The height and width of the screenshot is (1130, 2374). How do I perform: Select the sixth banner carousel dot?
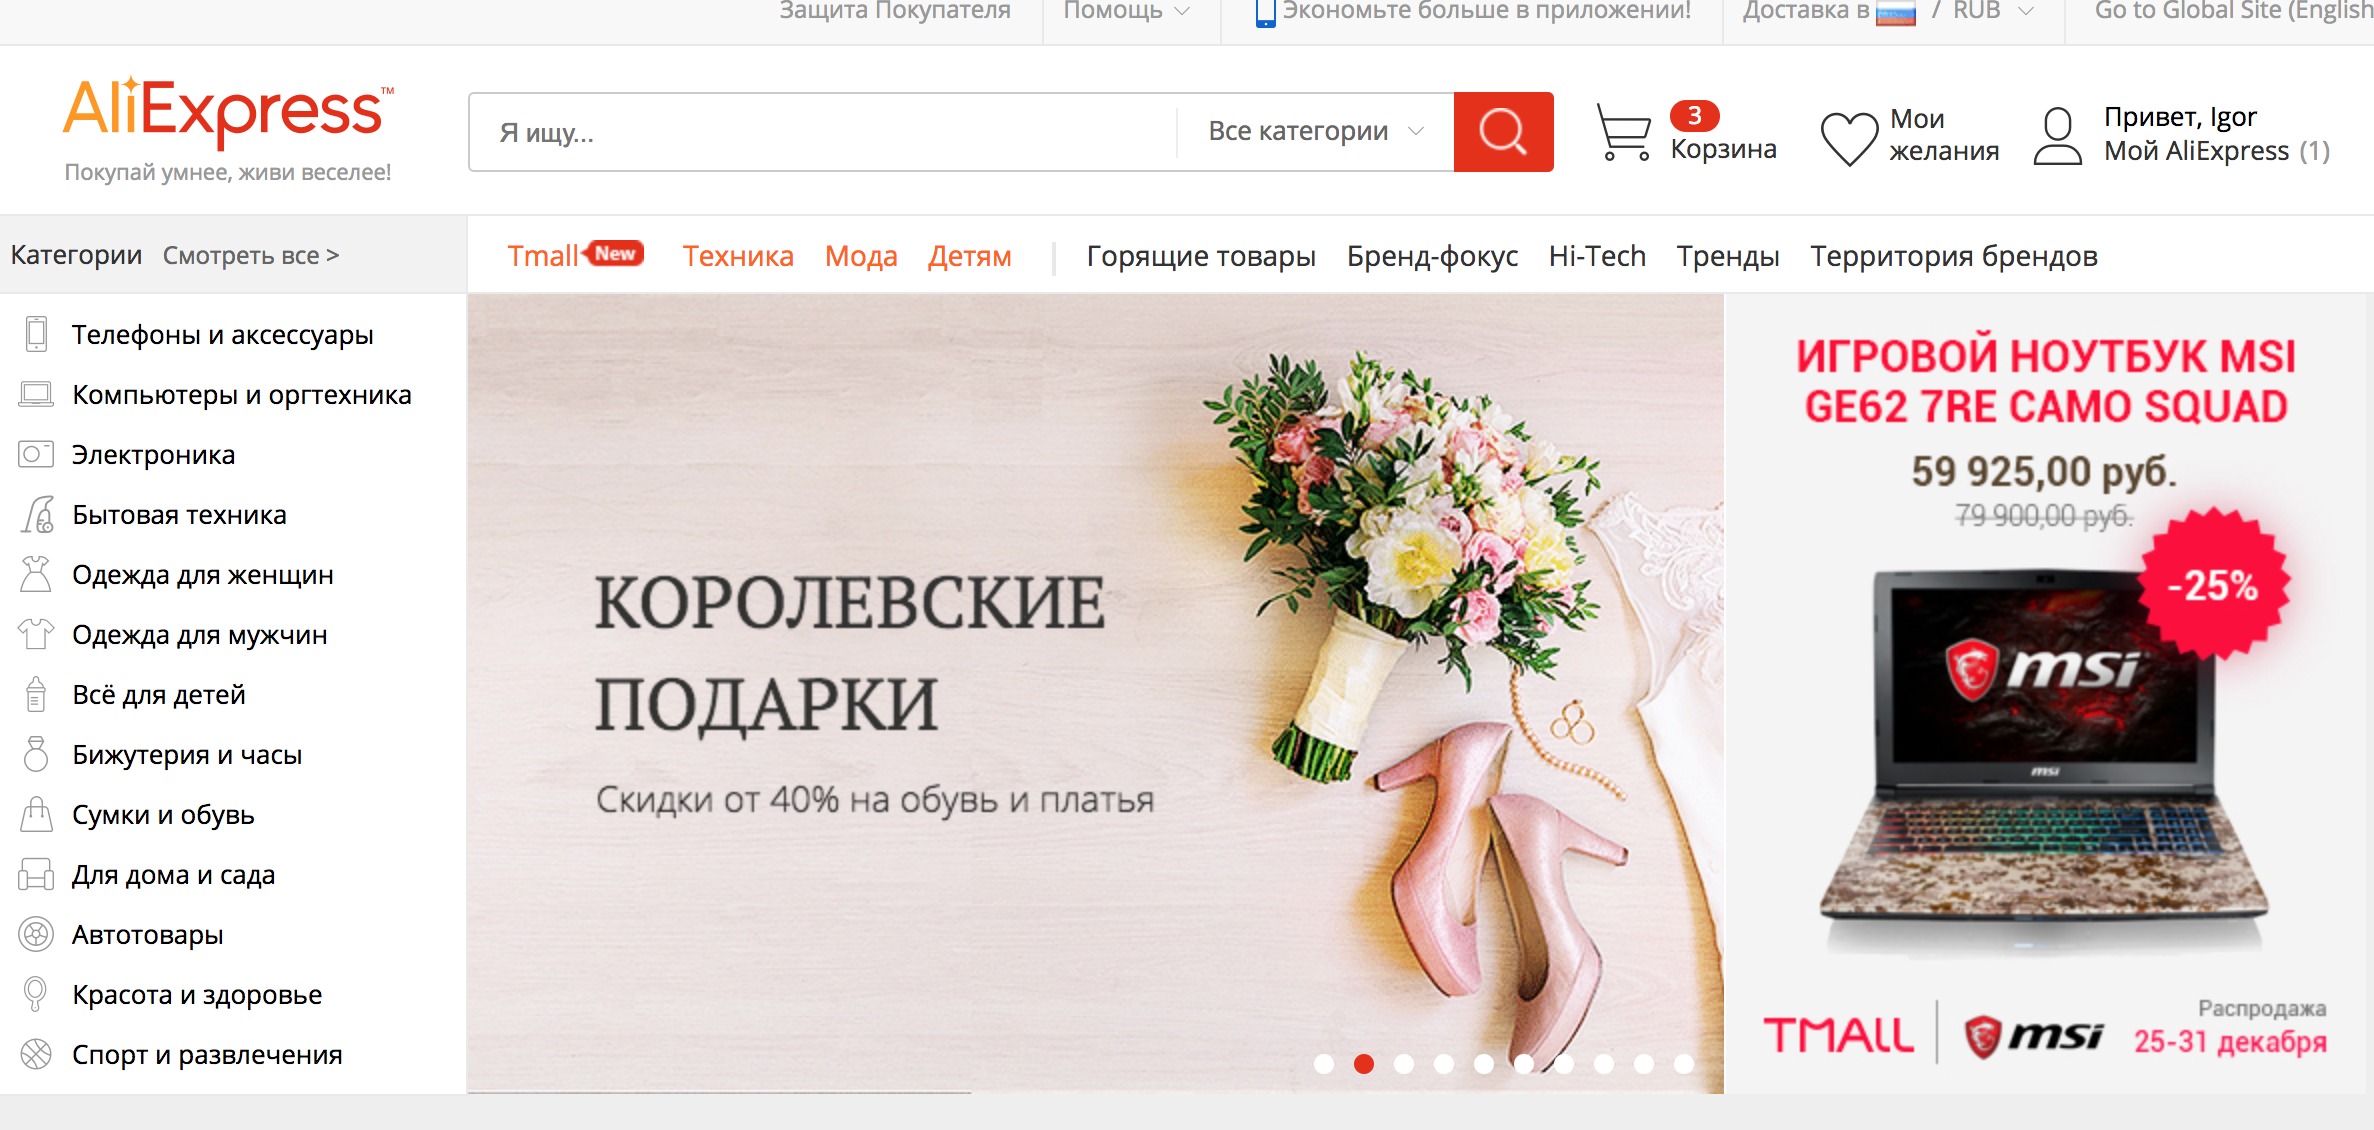[x=1524, y=1064]
